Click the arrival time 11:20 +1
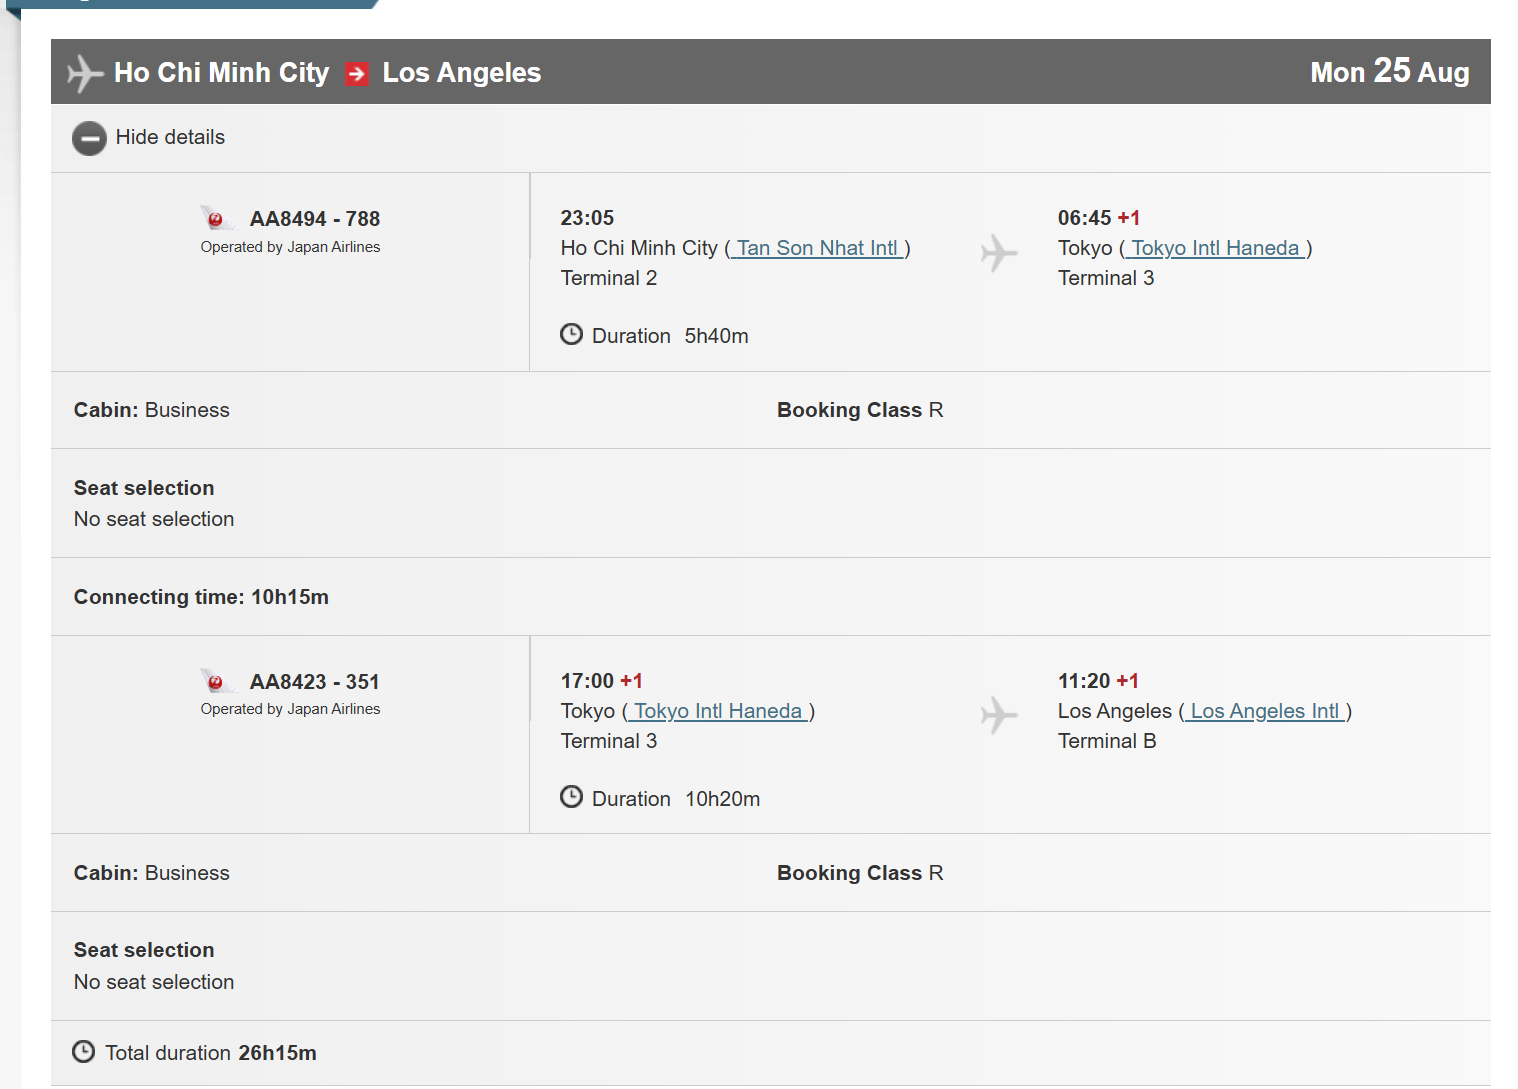 tap(1098, 681)
